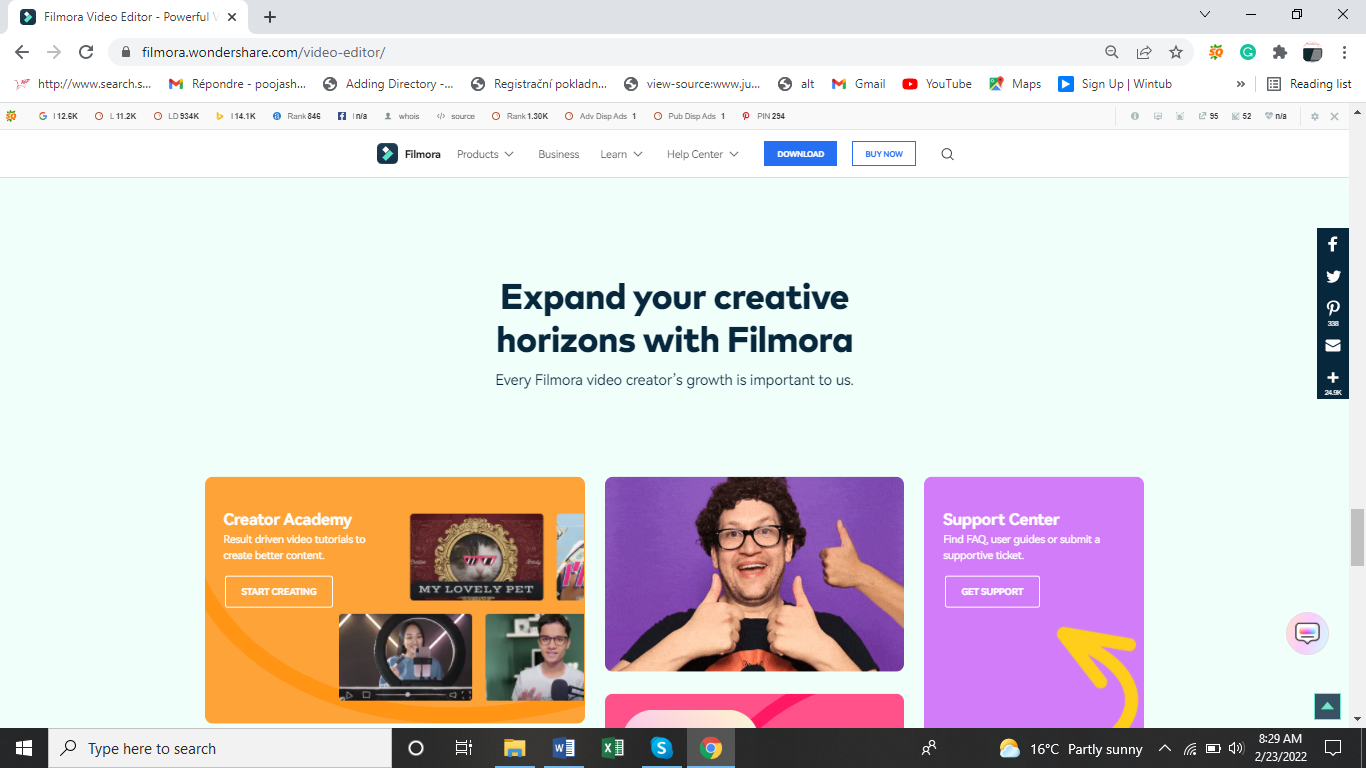The height and width of the screenshot is (768, 1366).
Task: Expand the Help Center dropdown menu
Action: pos(703,154)
